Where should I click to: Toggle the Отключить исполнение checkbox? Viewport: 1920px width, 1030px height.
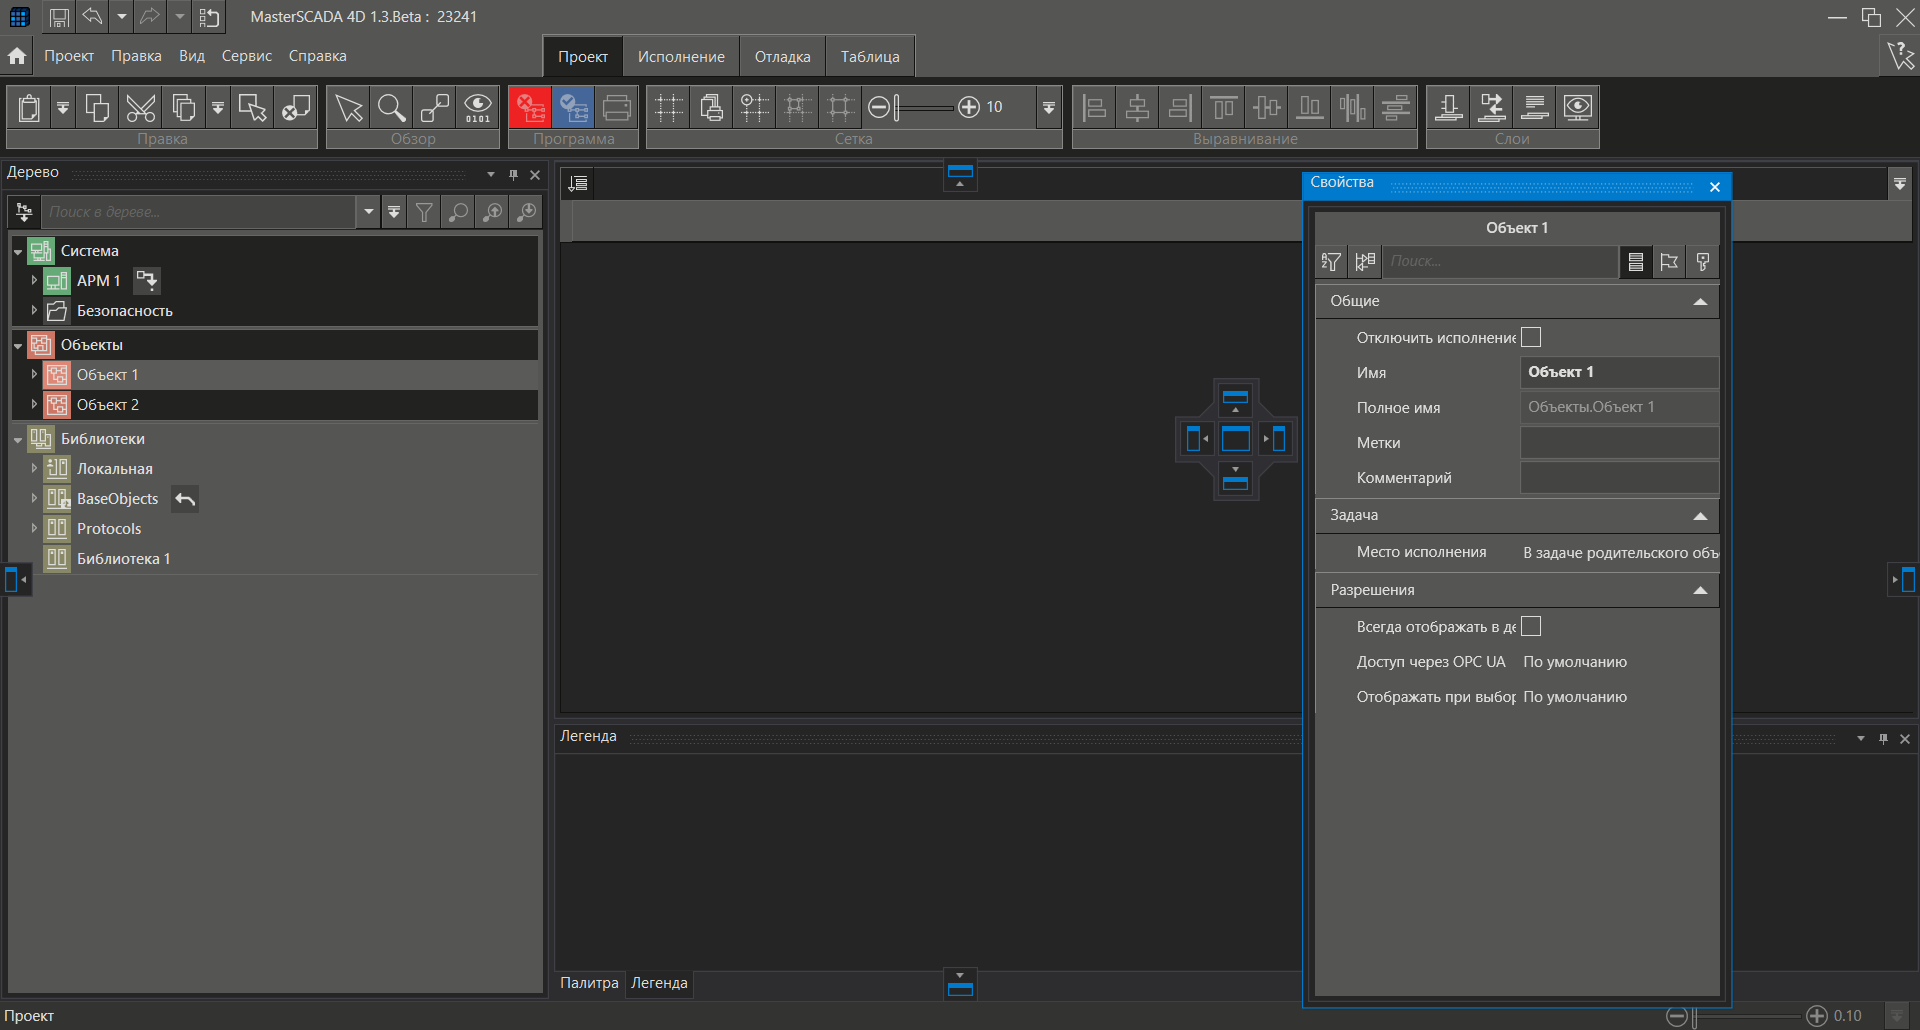click(1531, 338)
